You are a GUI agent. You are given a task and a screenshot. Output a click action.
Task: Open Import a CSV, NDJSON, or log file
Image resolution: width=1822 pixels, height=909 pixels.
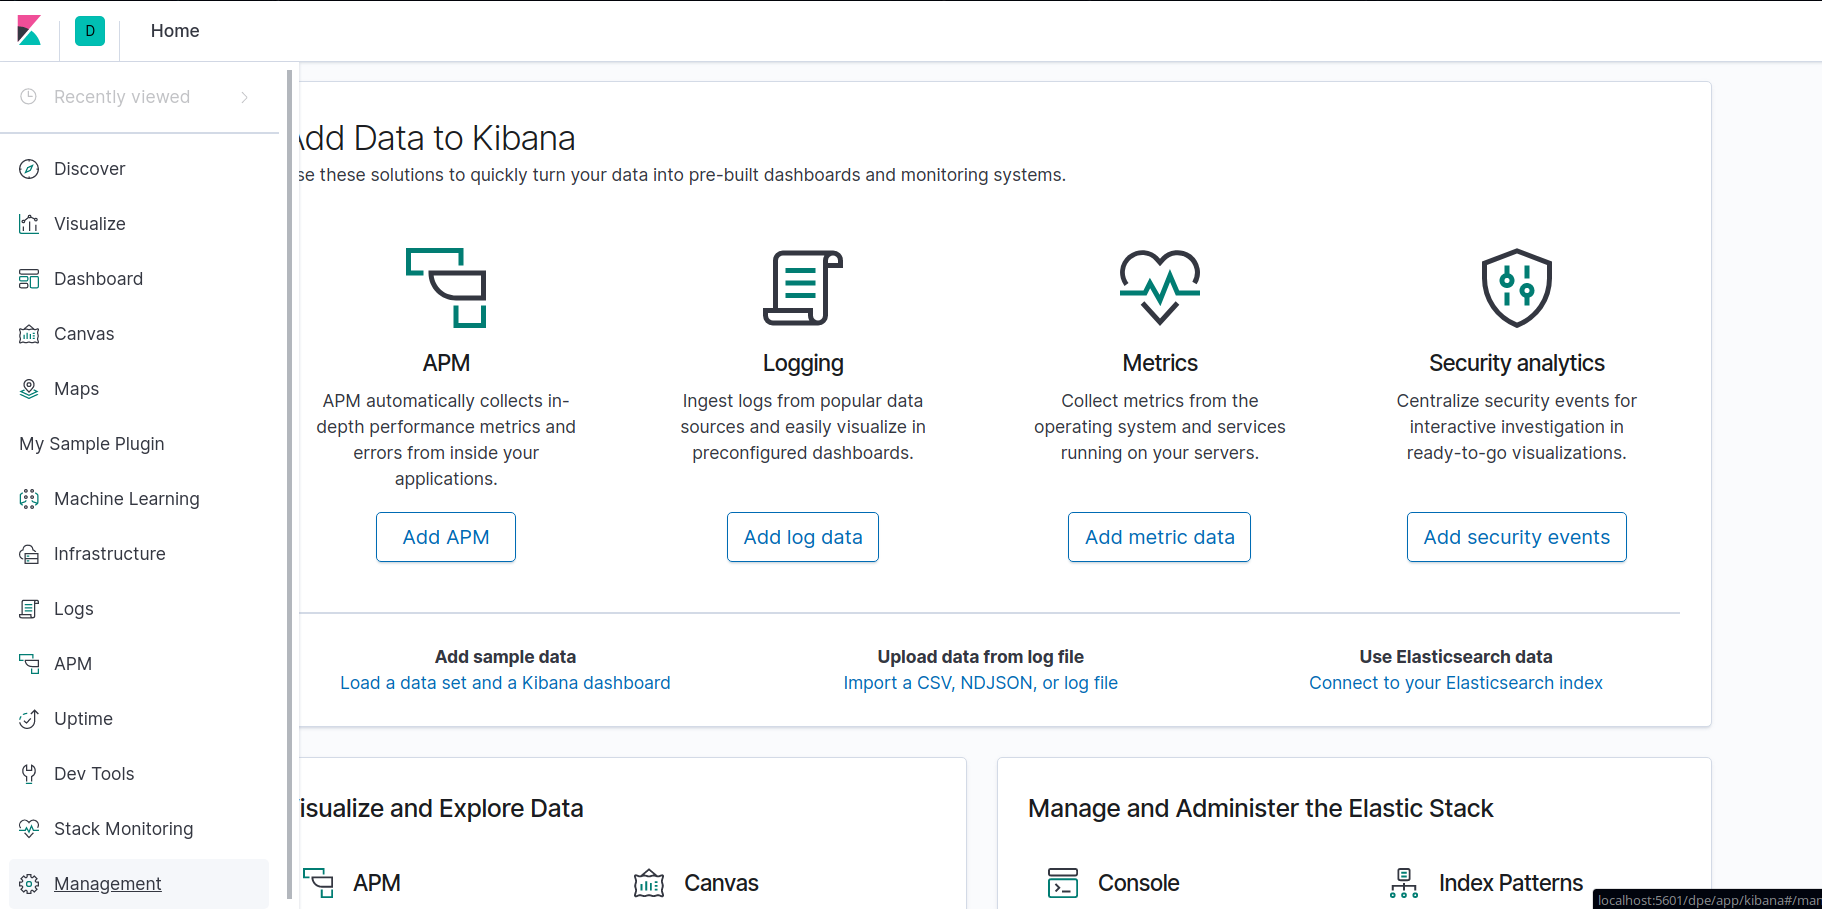pyautogui.click(x=980, y=683)
